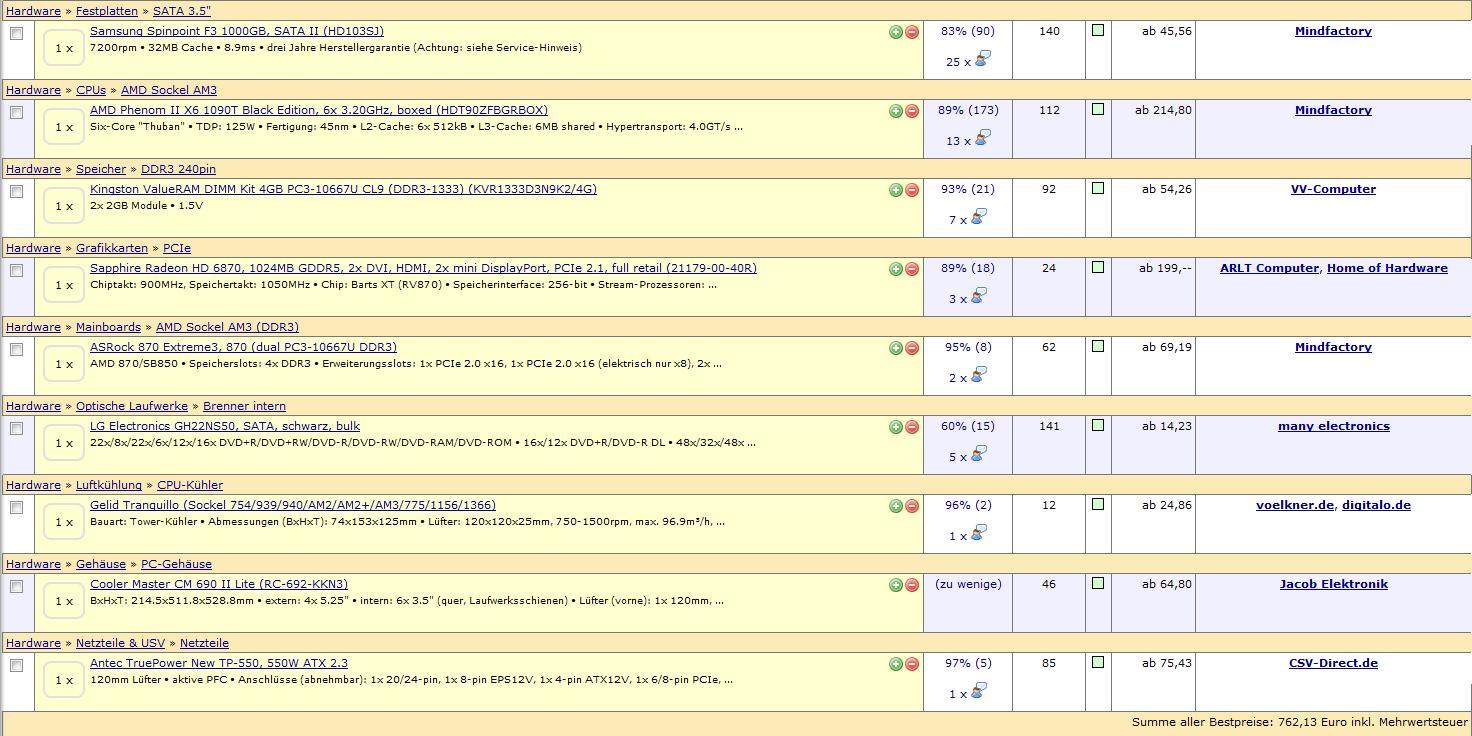Click red minus icon for AMD Phenom II X6
This screenshot has height=736, width=1472.
pos(912,111)
